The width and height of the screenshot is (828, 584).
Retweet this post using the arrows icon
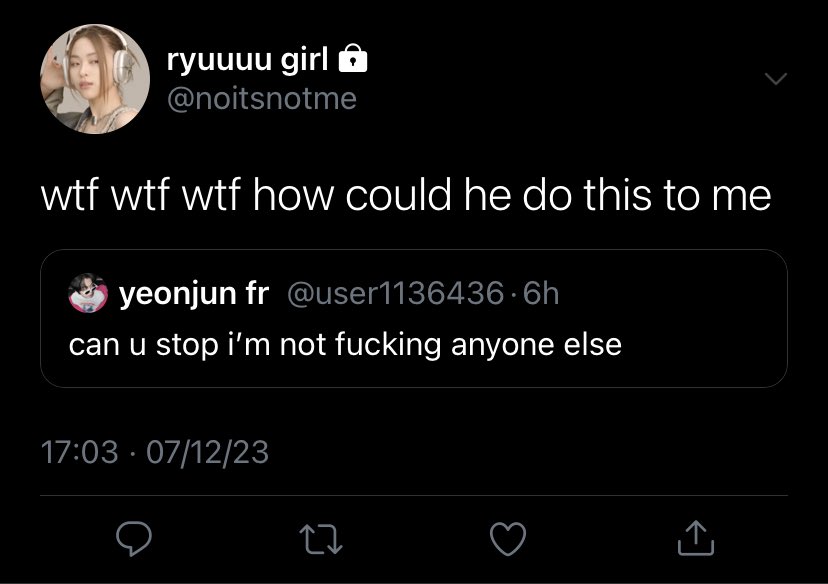[321, 539]
